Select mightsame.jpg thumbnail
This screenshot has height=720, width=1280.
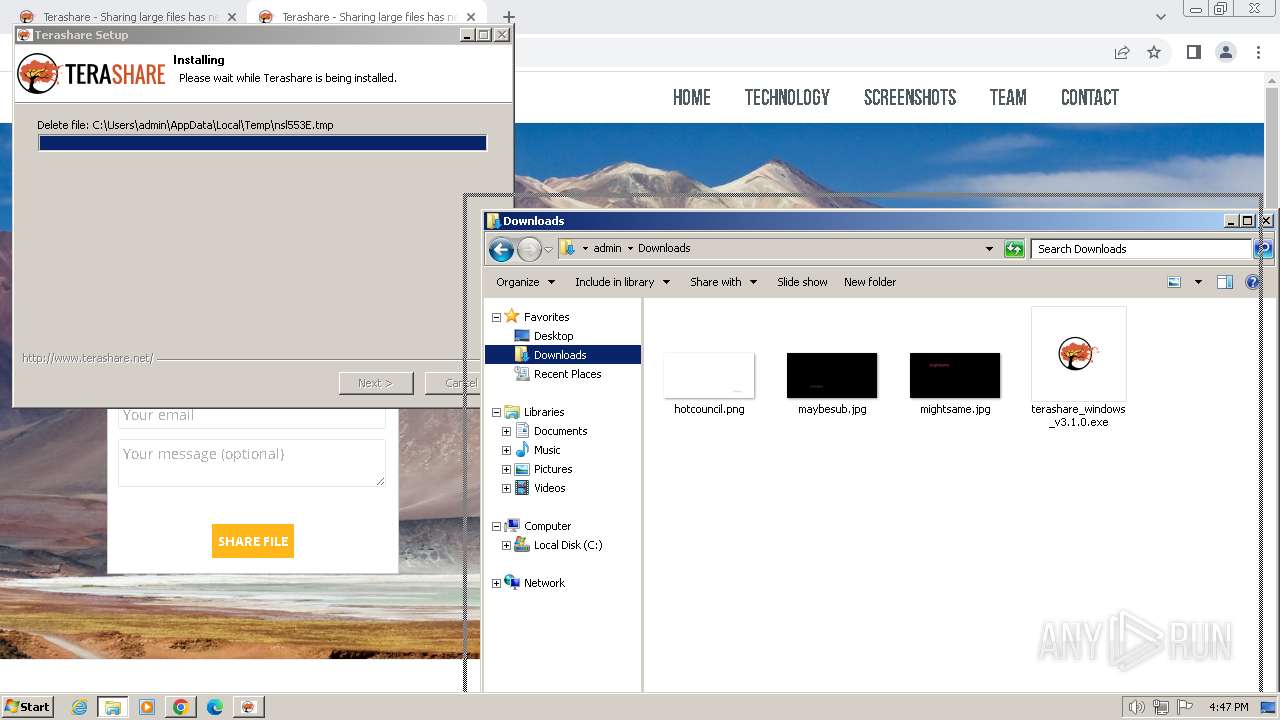[955, 376]
